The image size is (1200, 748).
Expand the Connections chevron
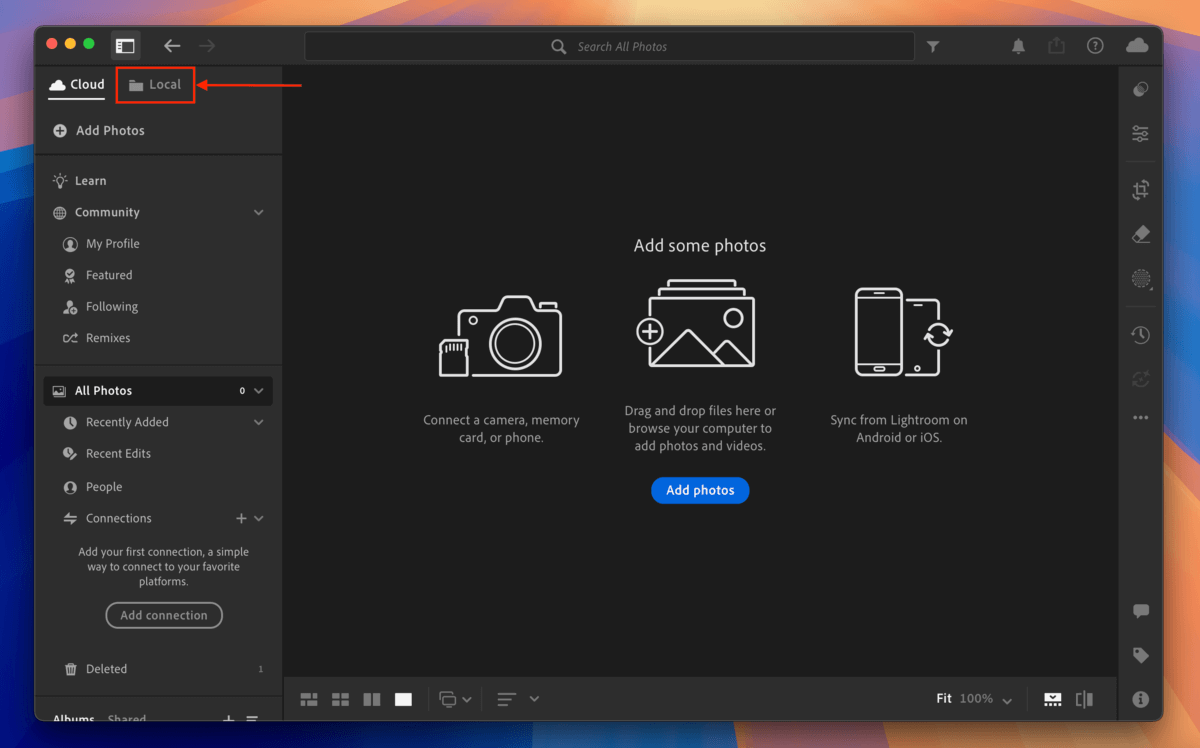tap(259, 518)
